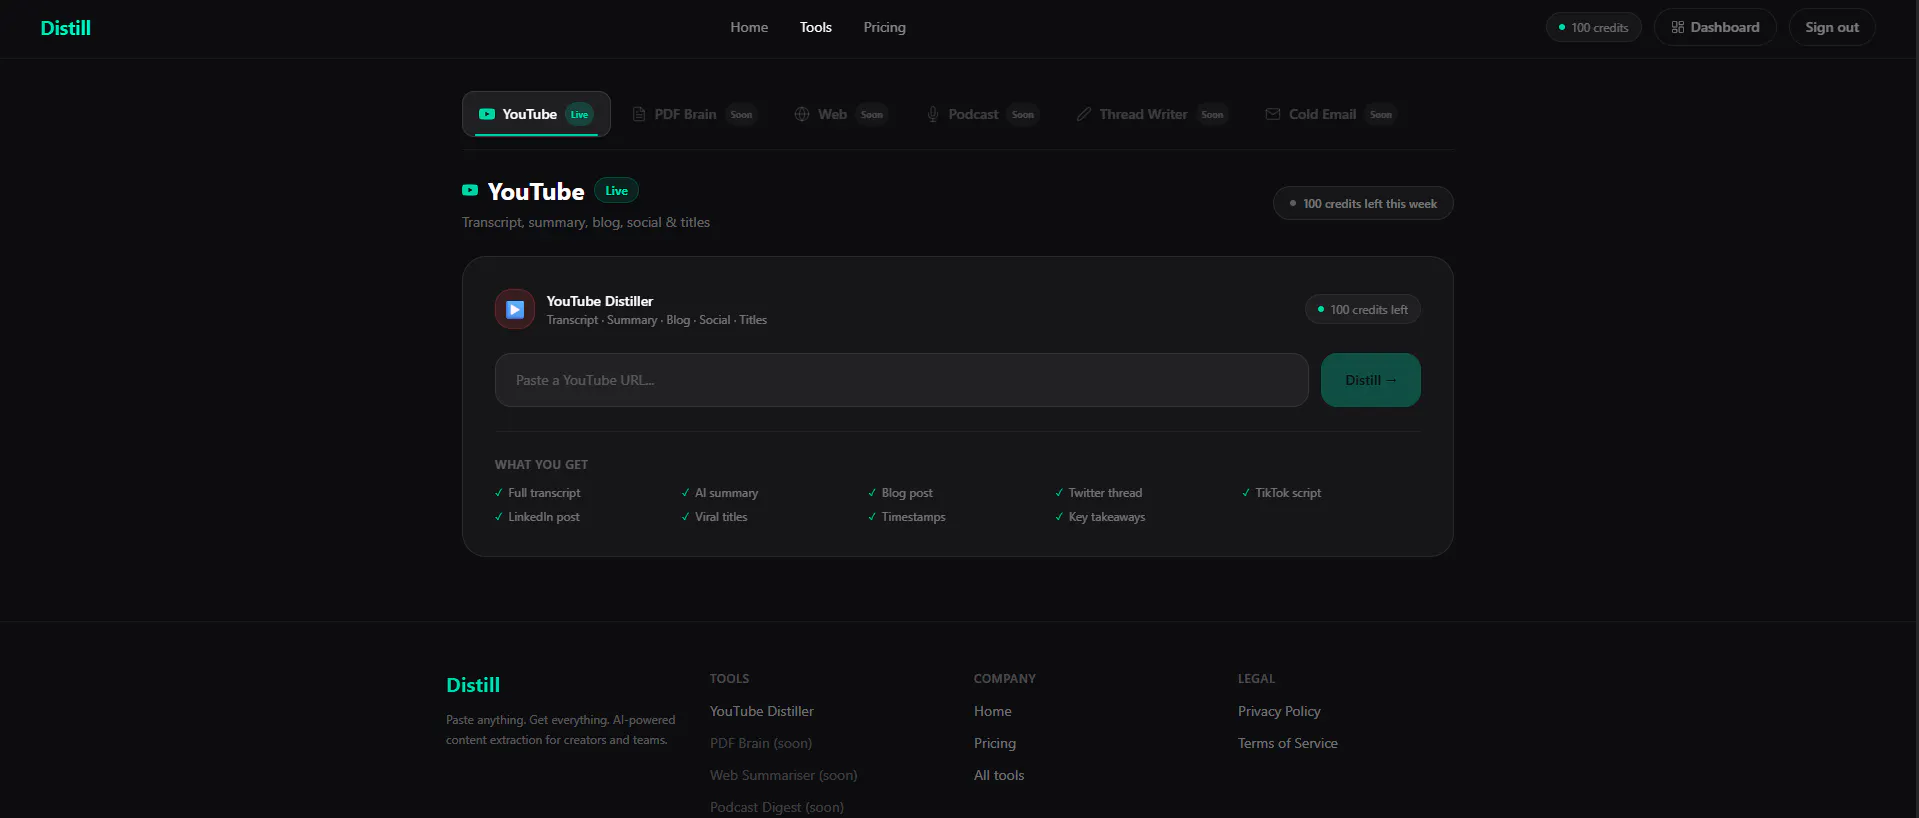Viewport: 1919px width, 818px height.
Task: Focus the Paste a YouTube URL field
Action: 902,380
